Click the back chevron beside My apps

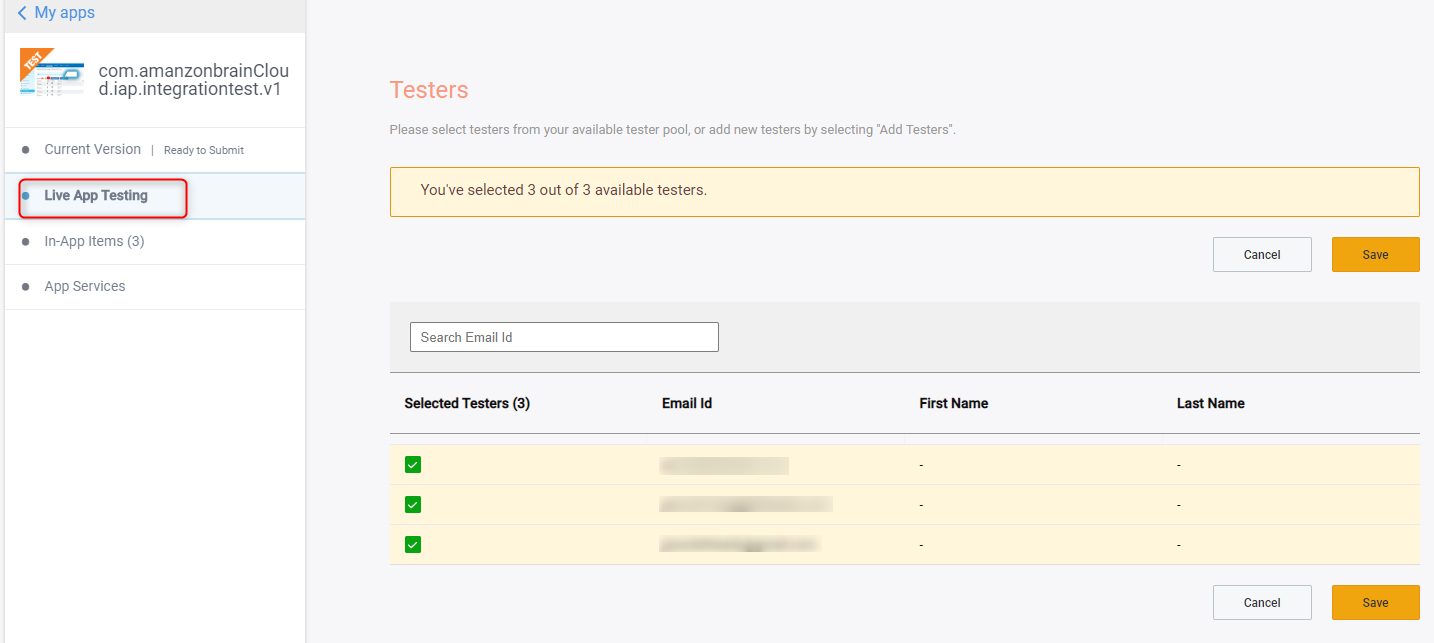22,13
